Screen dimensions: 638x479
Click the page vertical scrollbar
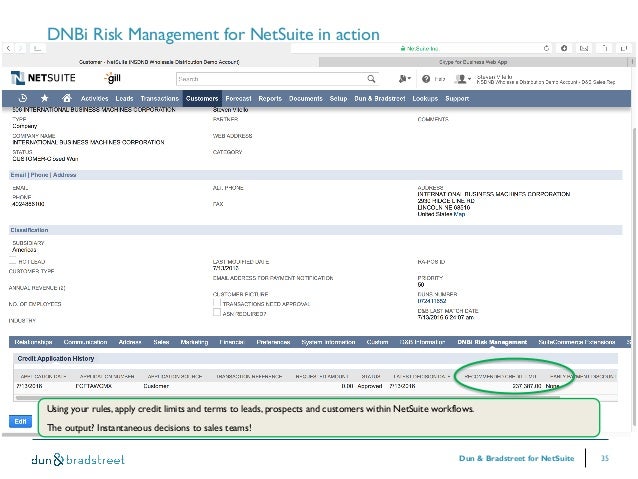coord(634,277)
